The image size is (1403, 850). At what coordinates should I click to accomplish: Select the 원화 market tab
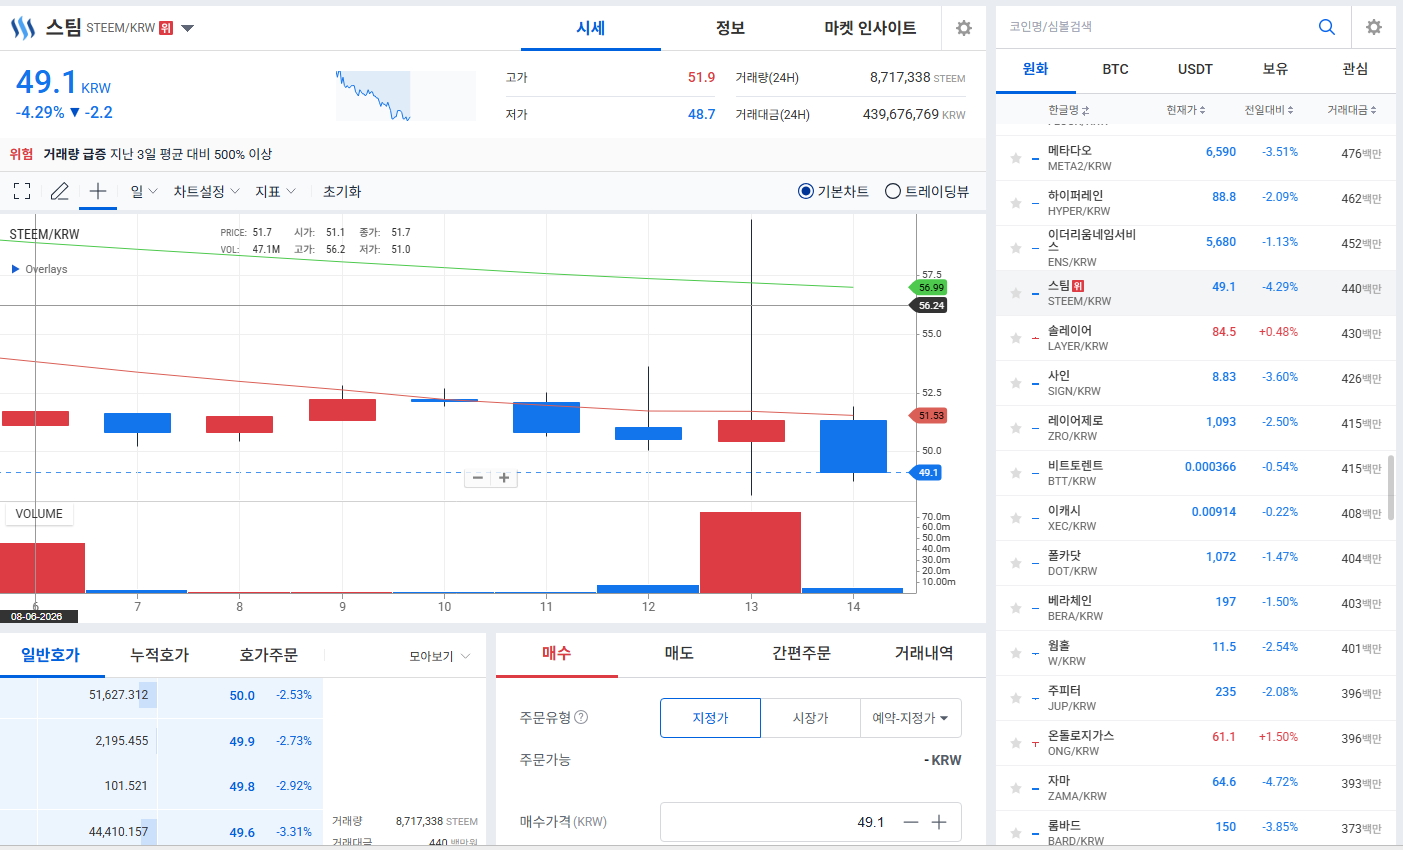(1036, 69)
